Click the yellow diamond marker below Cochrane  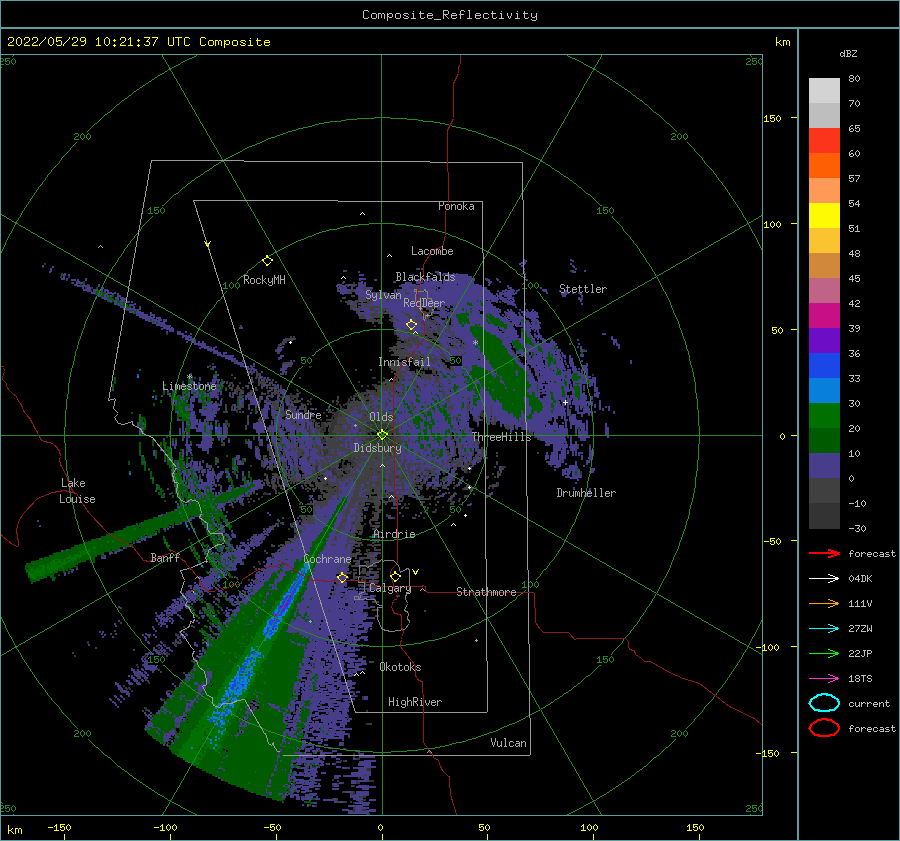click(x=342, y=578)
